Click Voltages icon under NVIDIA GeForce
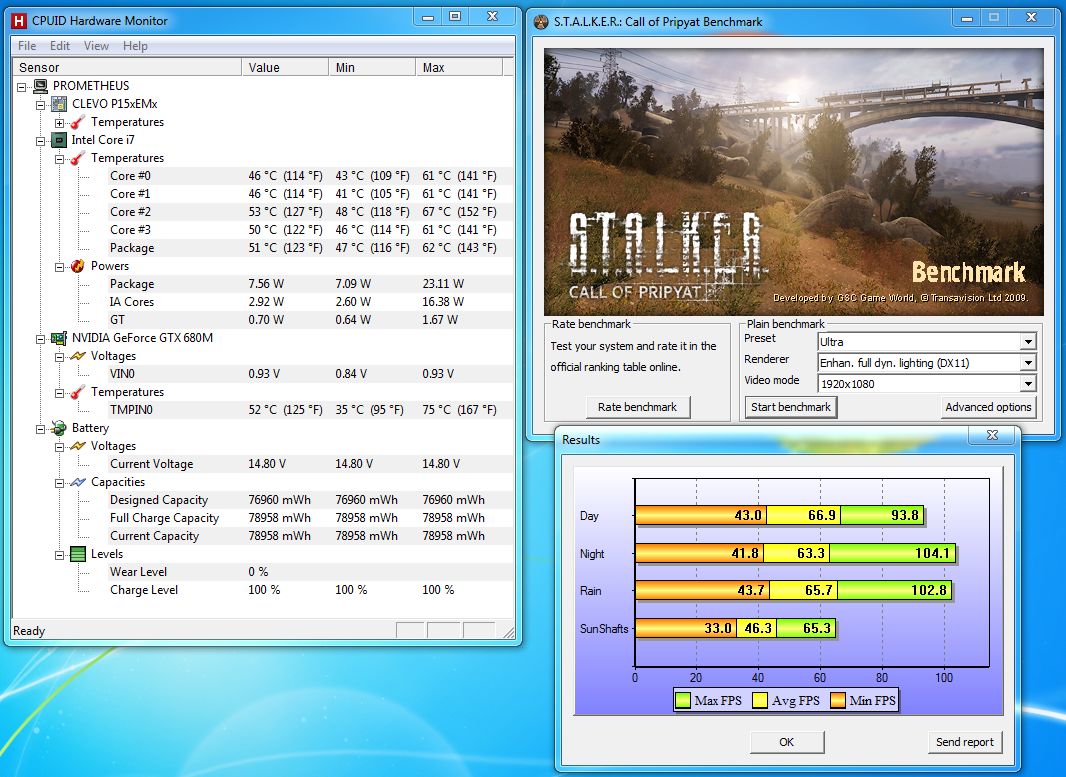This screenshot has width=1066, height=777. click(78, 356)
